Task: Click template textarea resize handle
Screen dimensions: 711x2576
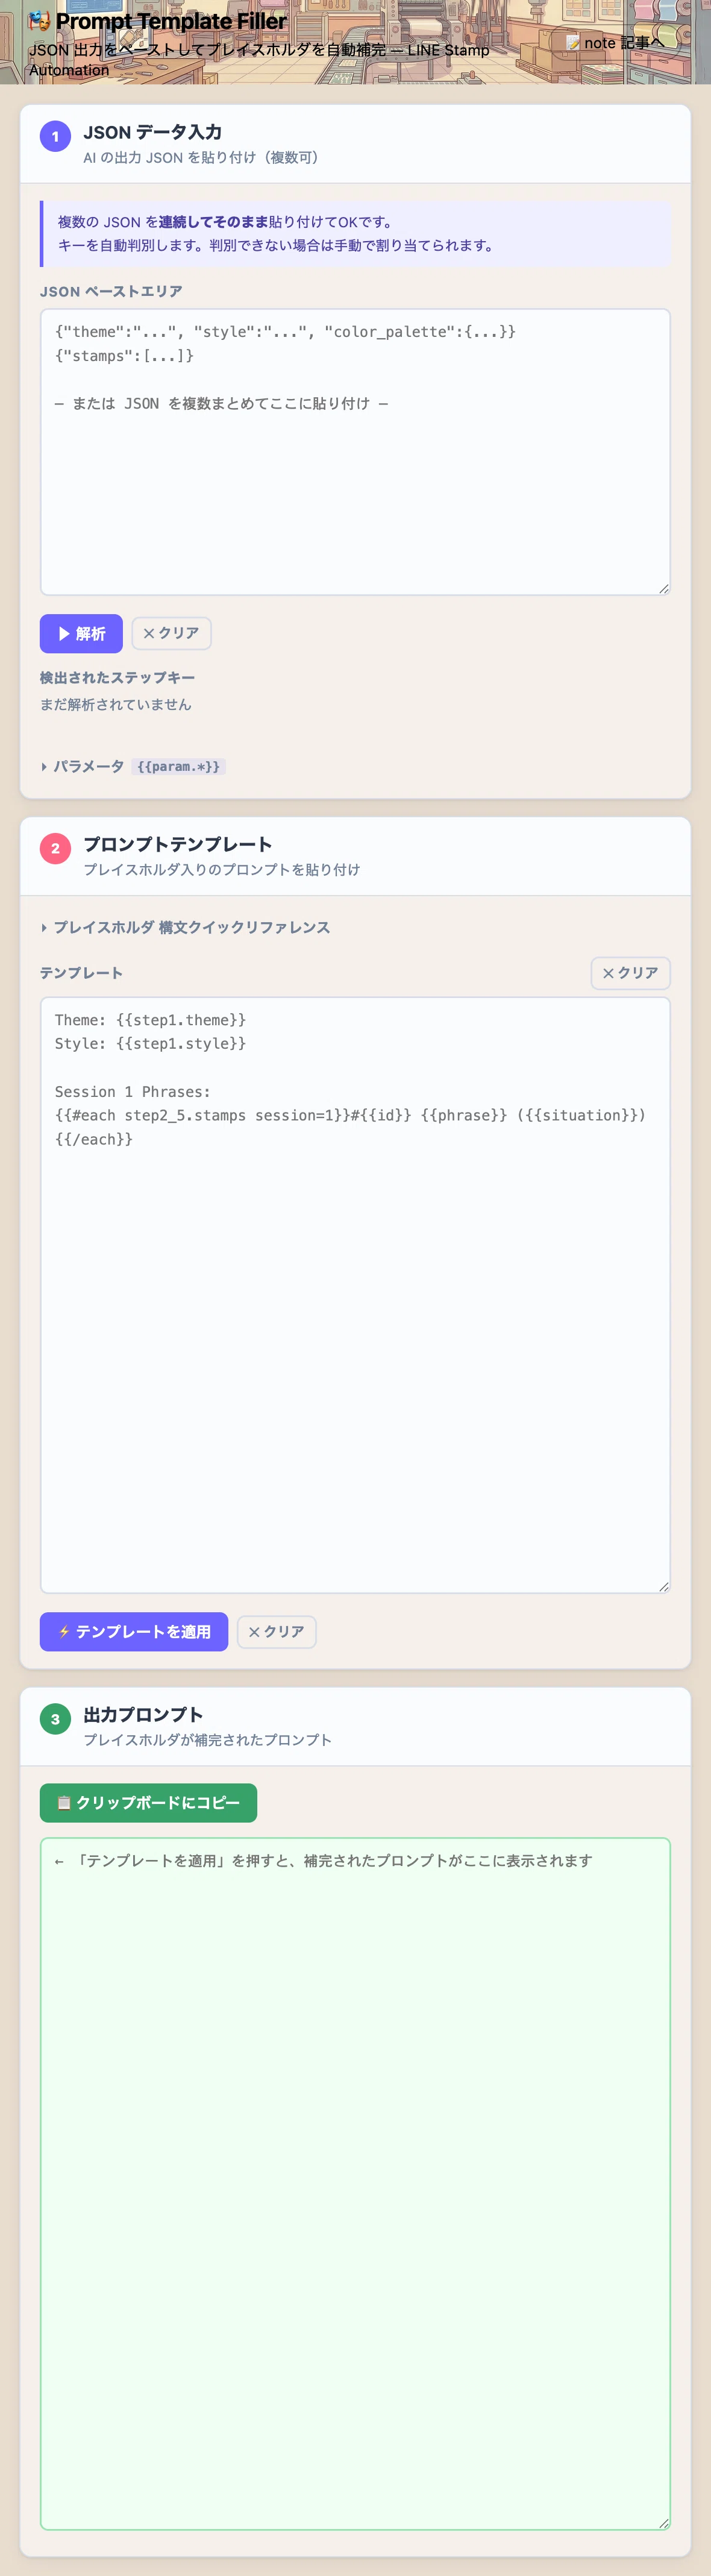Action: coord(664,1587)
